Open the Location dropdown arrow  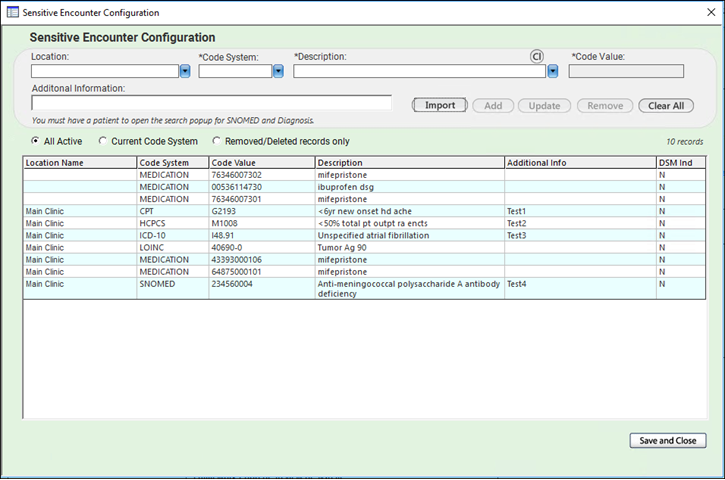[x=185, y=71]
